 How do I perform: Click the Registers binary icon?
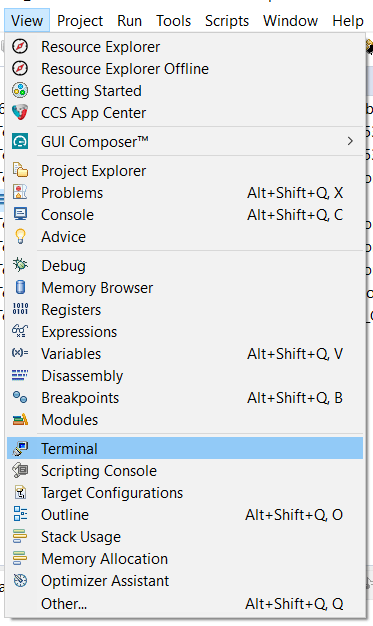click(20, 309)
